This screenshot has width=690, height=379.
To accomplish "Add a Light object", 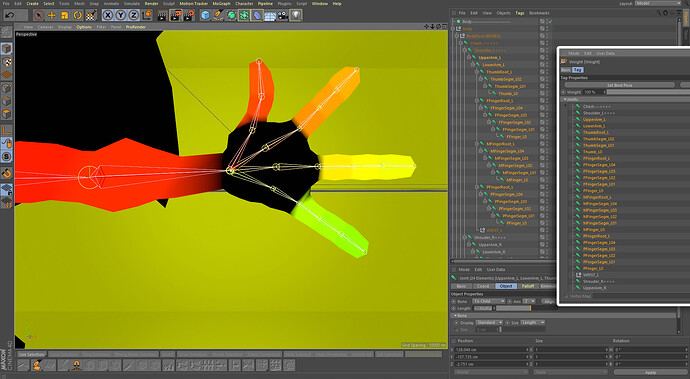I will (x=296, y=15).
